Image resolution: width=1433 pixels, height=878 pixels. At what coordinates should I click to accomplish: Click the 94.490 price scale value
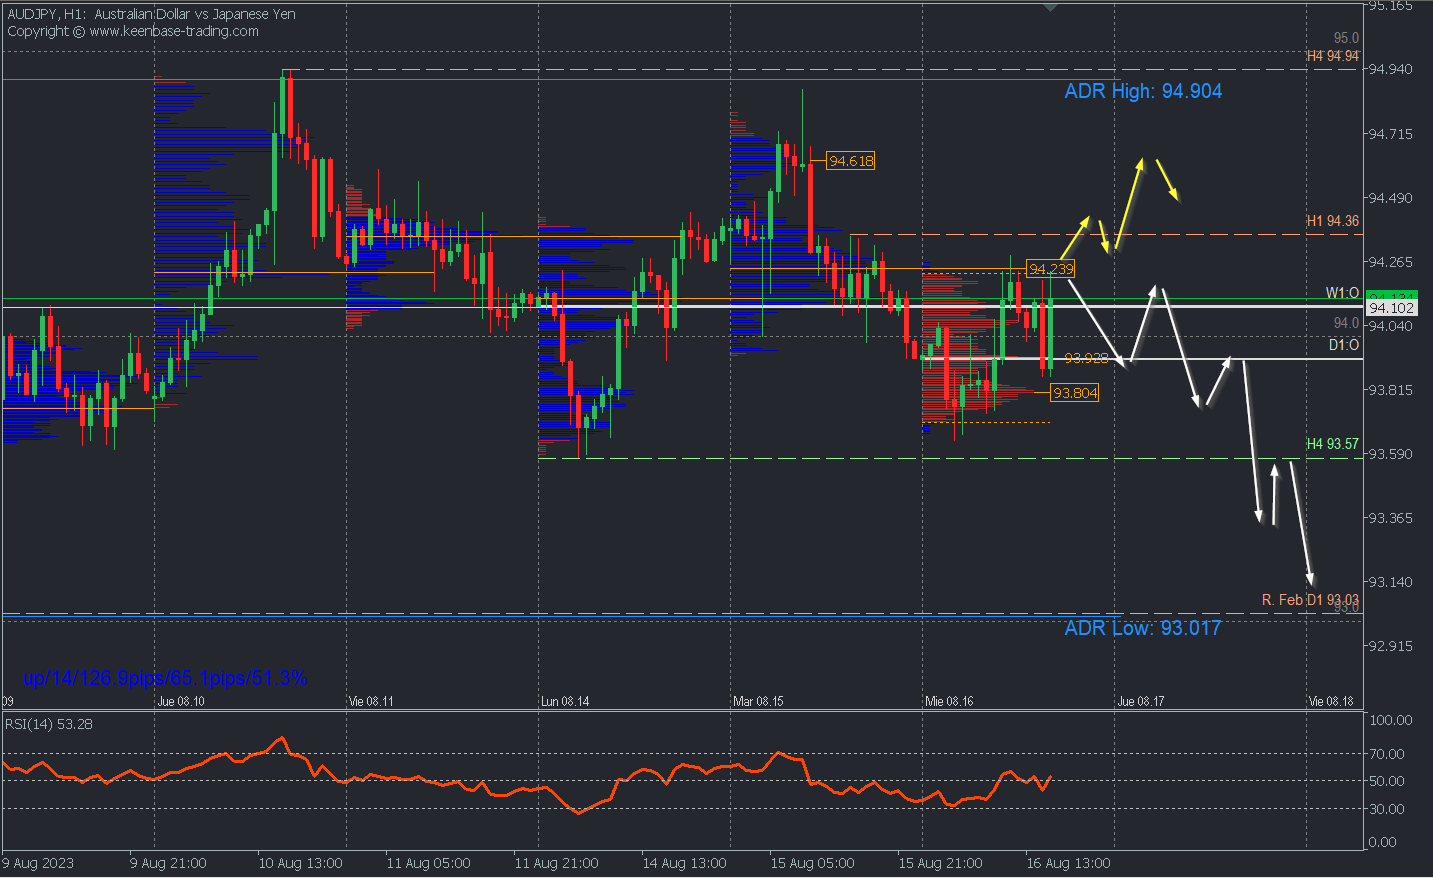click(1391, 198)
